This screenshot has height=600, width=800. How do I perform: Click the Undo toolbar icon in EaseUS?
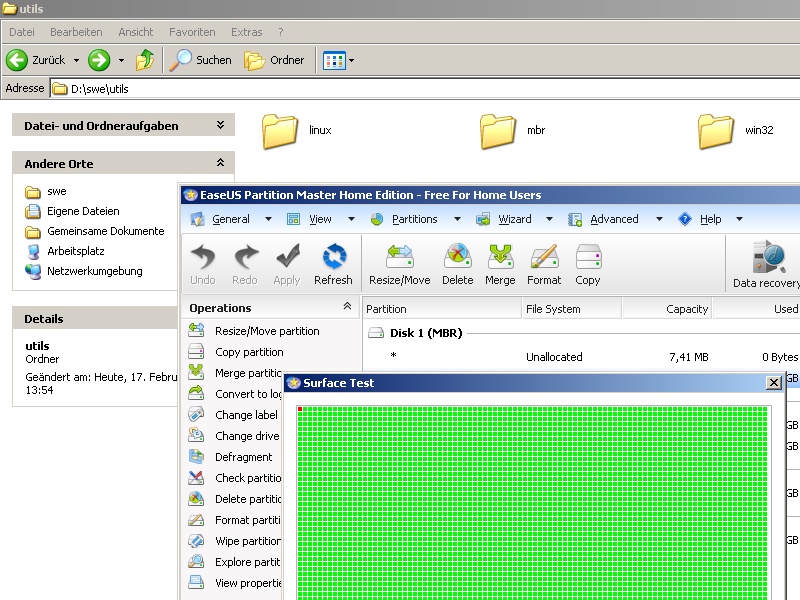click(203, 264)
